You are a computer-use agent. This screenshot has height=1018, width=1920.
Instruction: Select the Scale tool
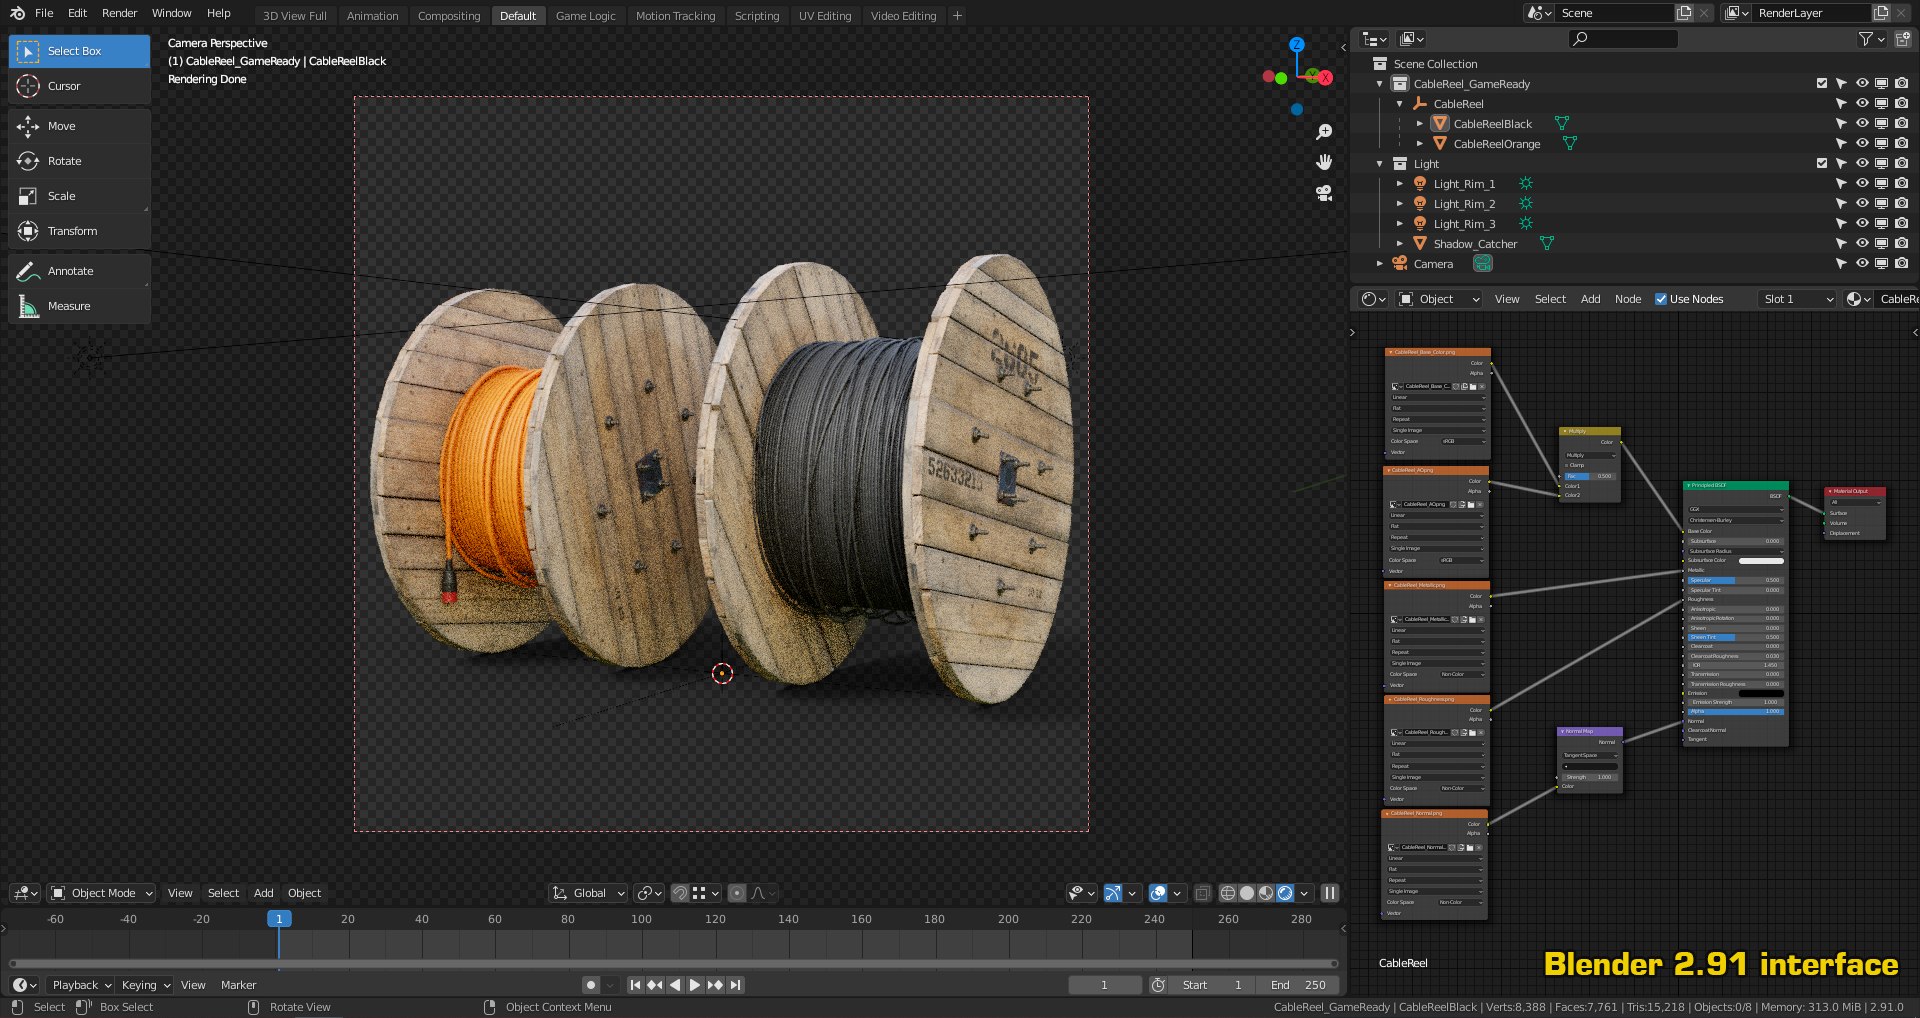coord(79,196)
